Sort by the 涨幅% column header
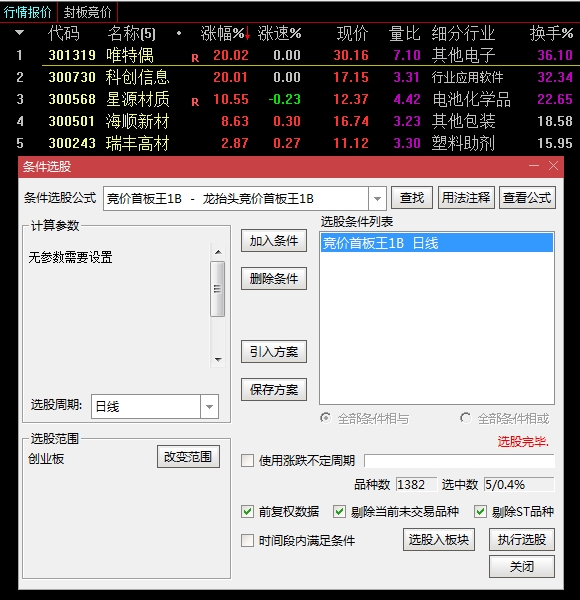 (x=222, y=33)
